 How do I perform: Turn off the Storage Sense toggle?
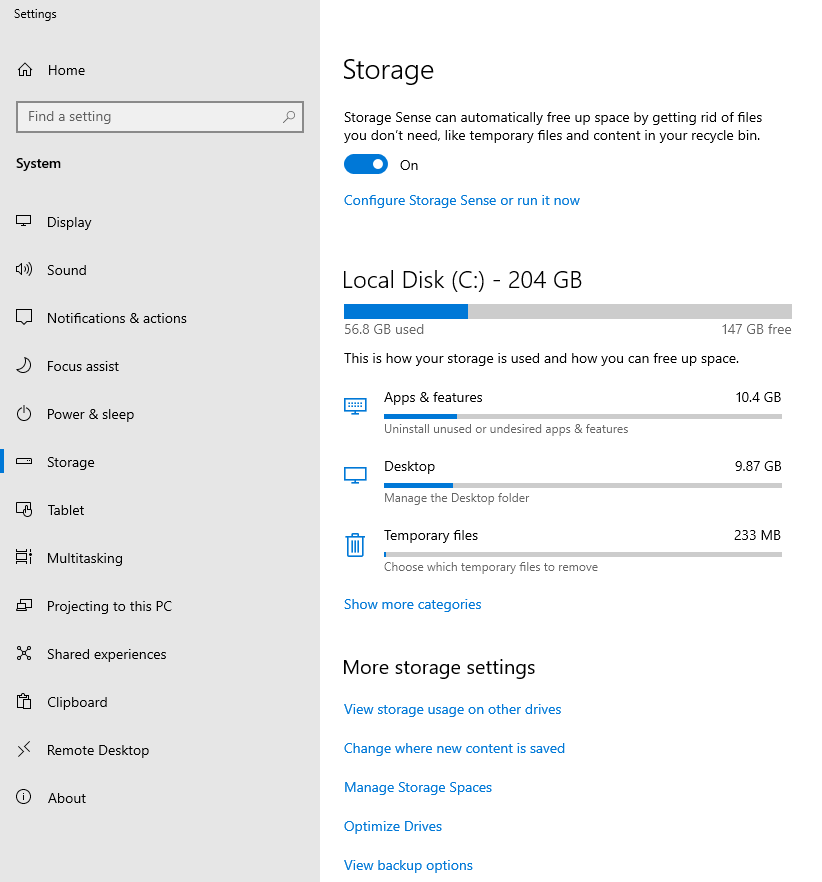point(366,164)
